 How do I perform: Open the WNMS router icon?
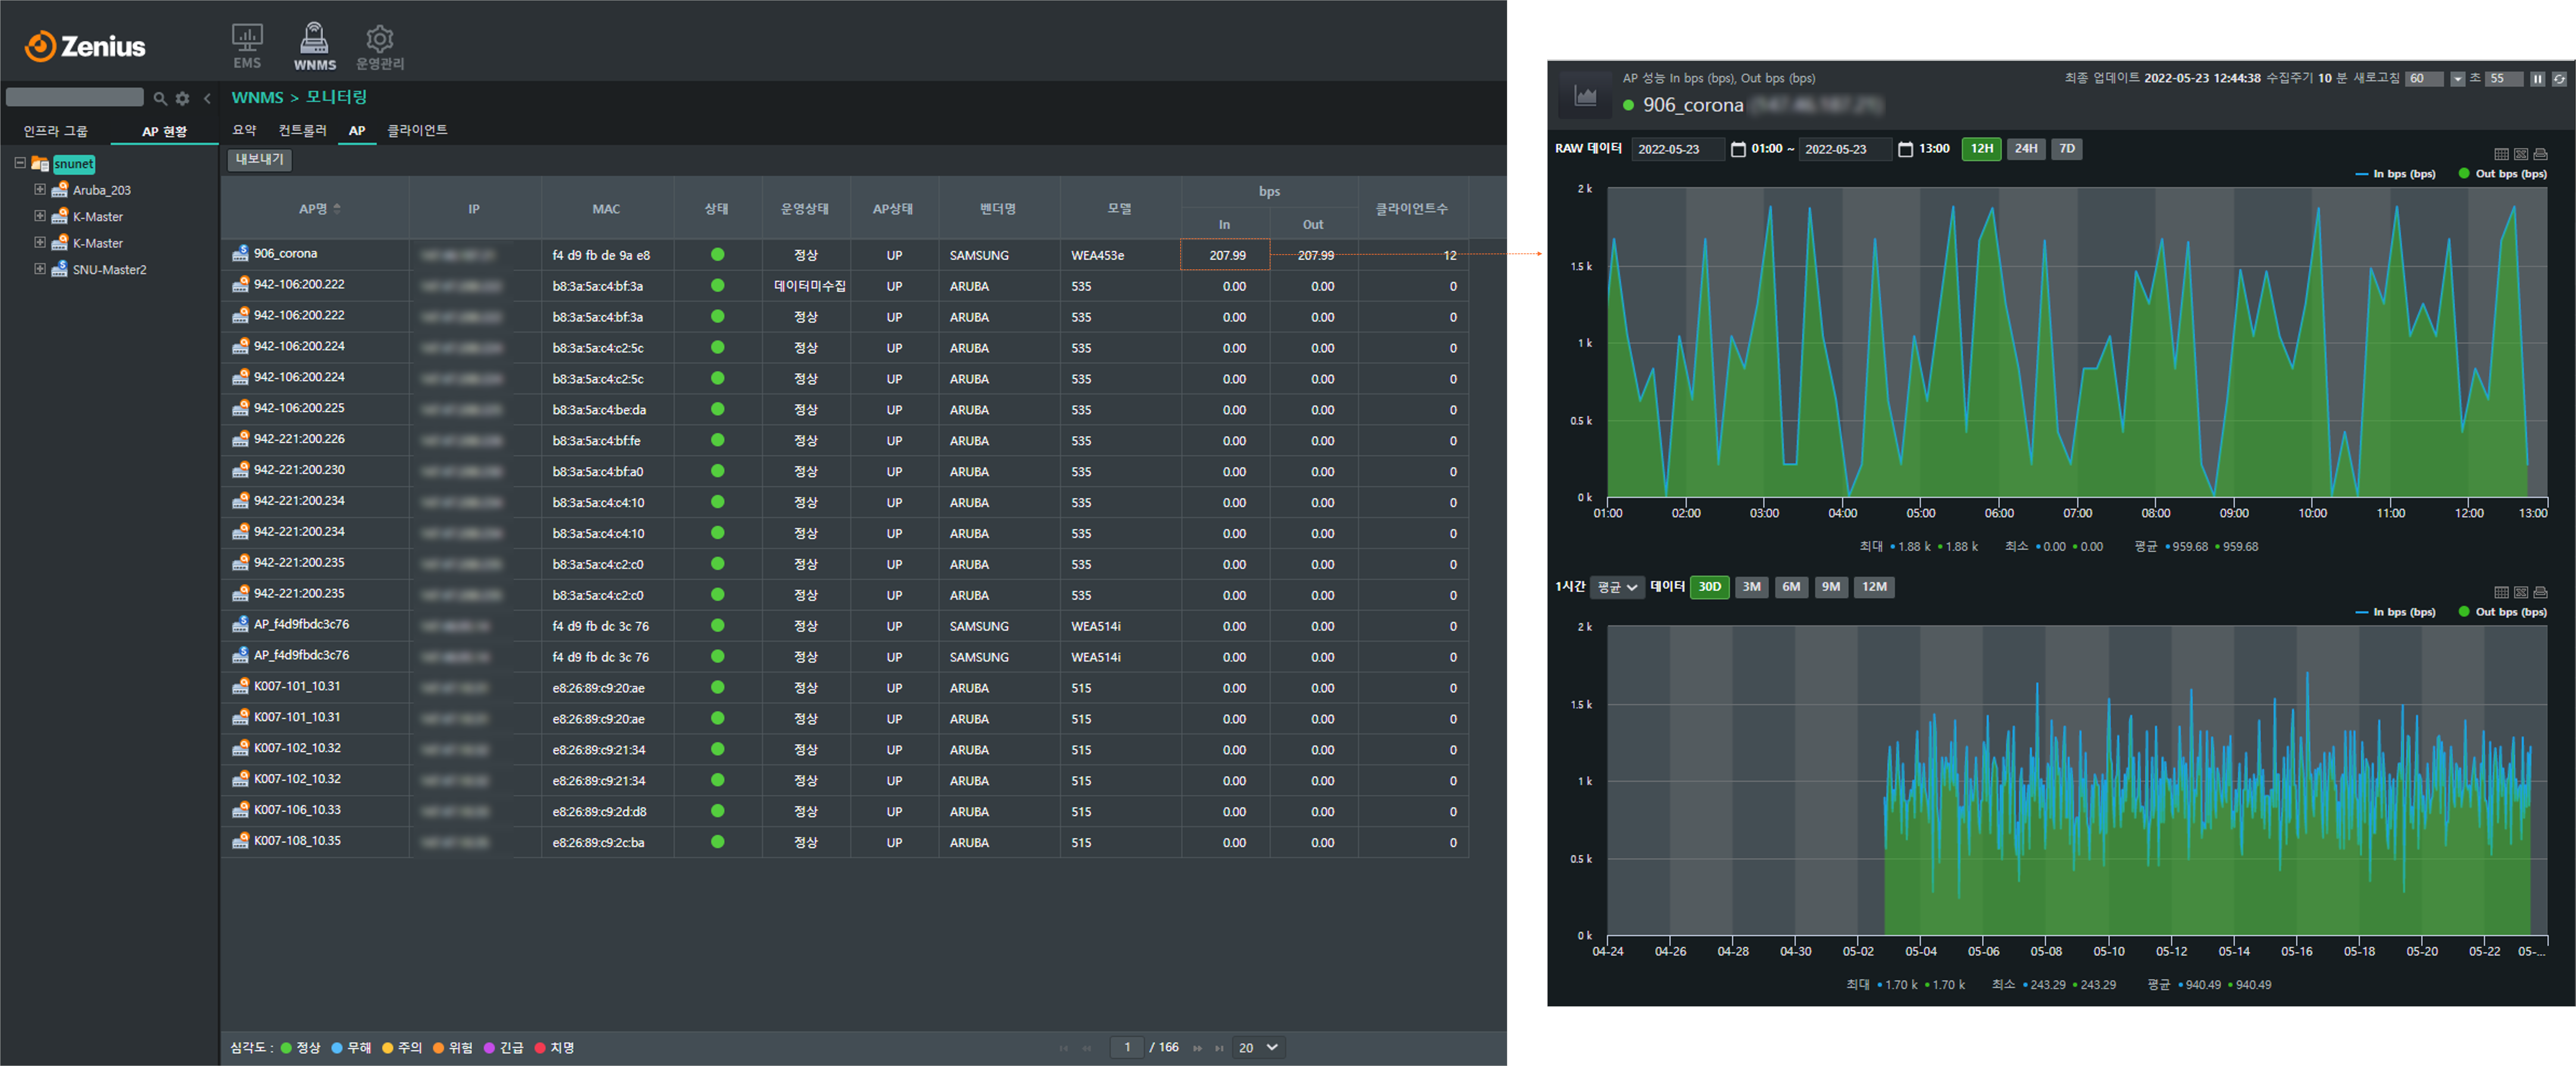(314, 45)
